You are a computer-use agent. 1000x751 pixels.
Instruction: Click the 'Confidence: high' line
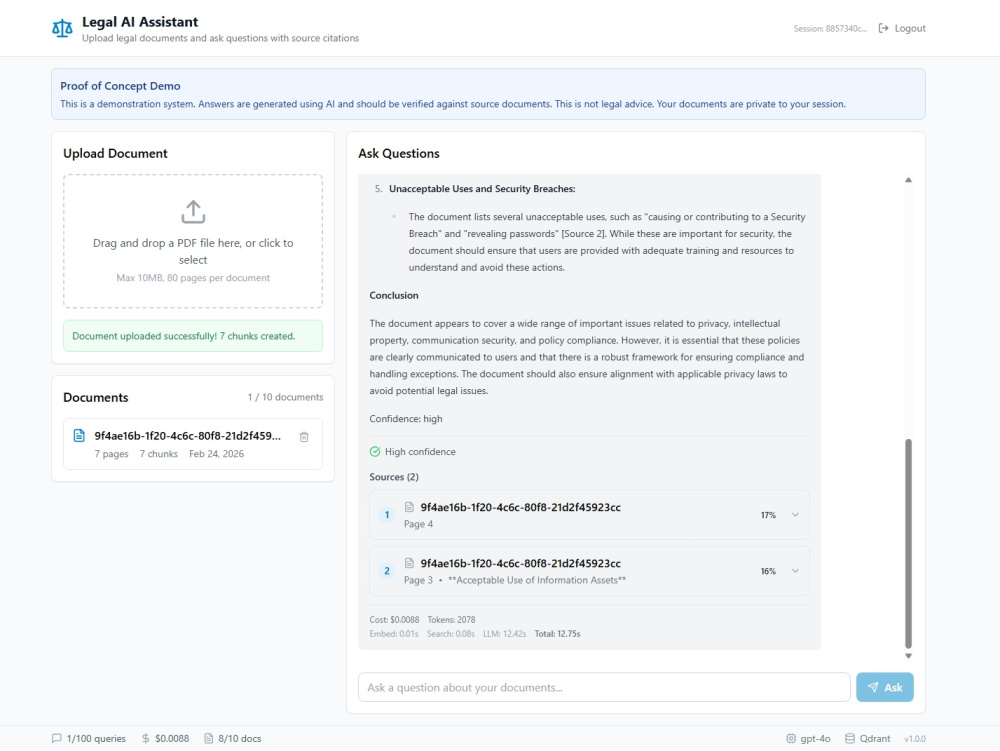(x=406, y=419)
